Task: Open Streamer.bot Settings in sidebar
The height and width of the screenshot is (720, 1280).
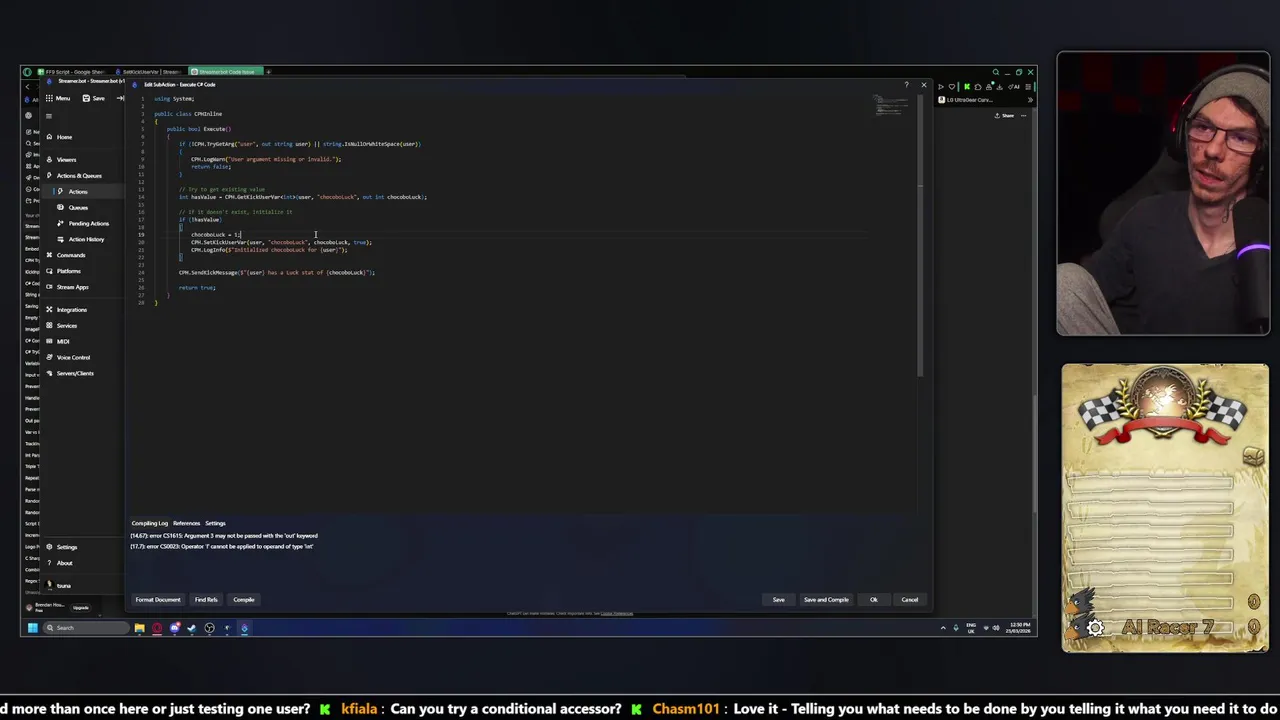Action: point(66,548)
